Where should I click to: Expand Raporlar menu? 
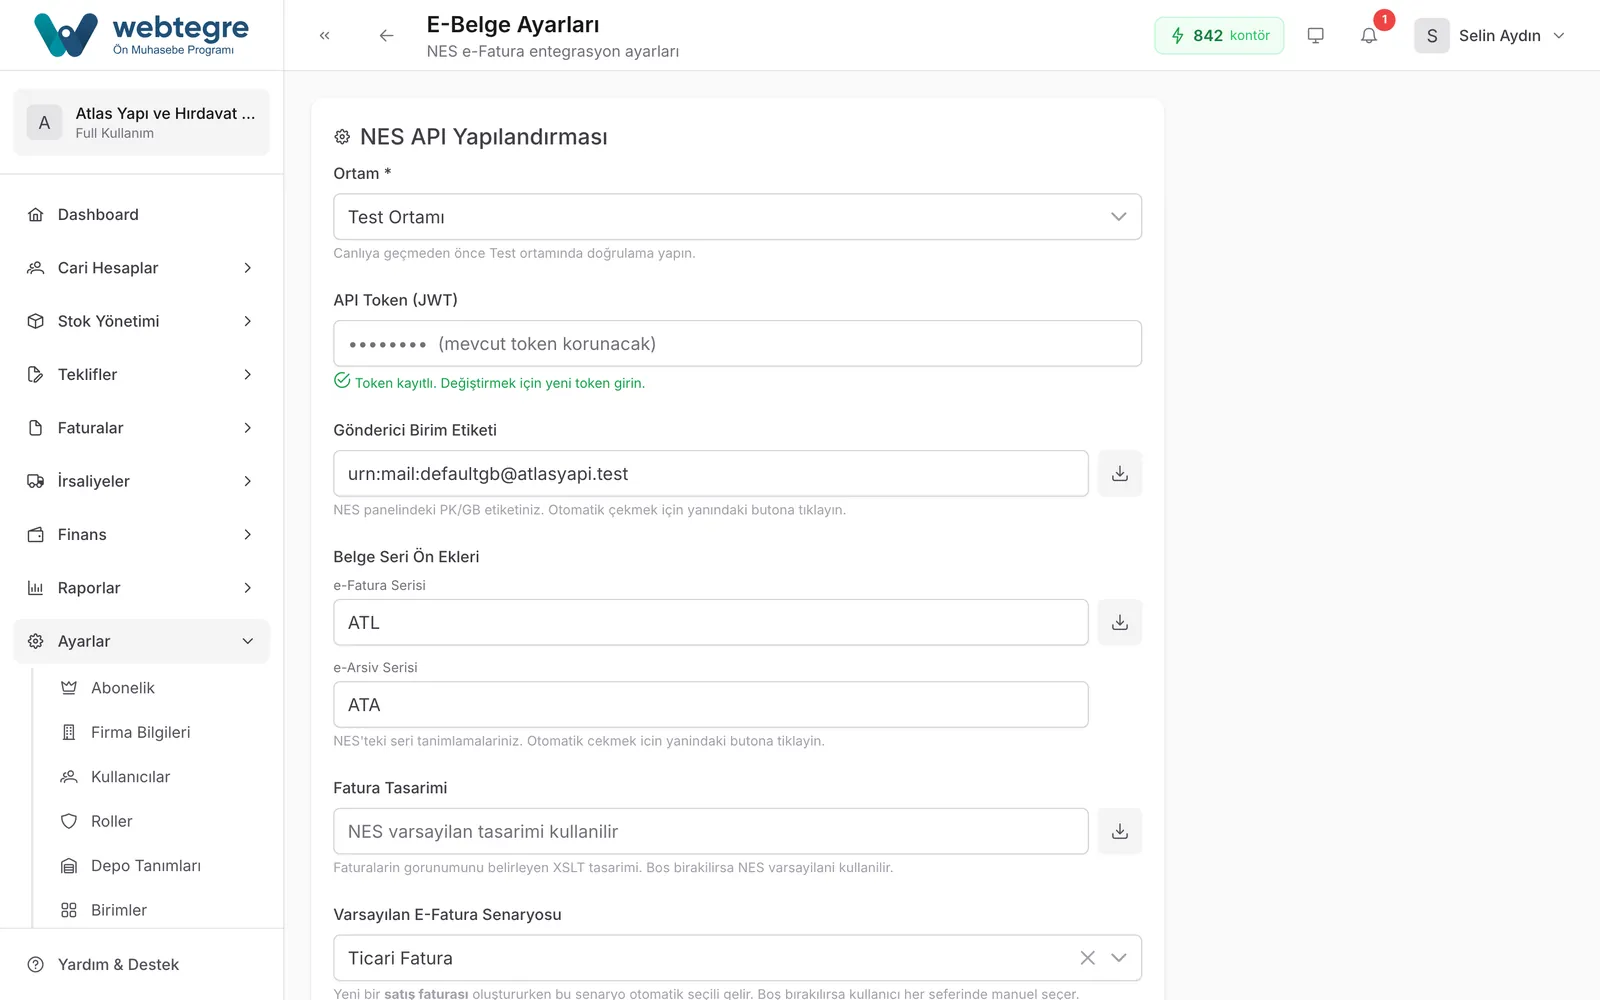141,588
